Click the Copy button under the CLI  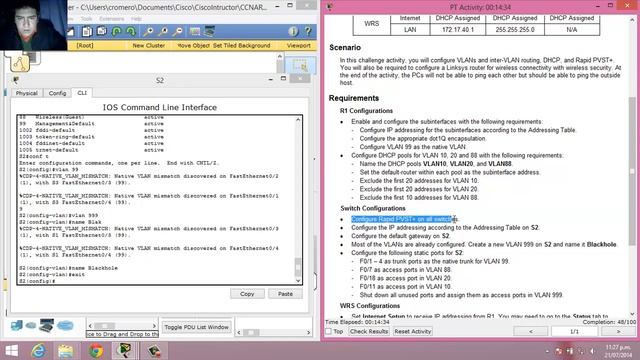pos(247,294)
